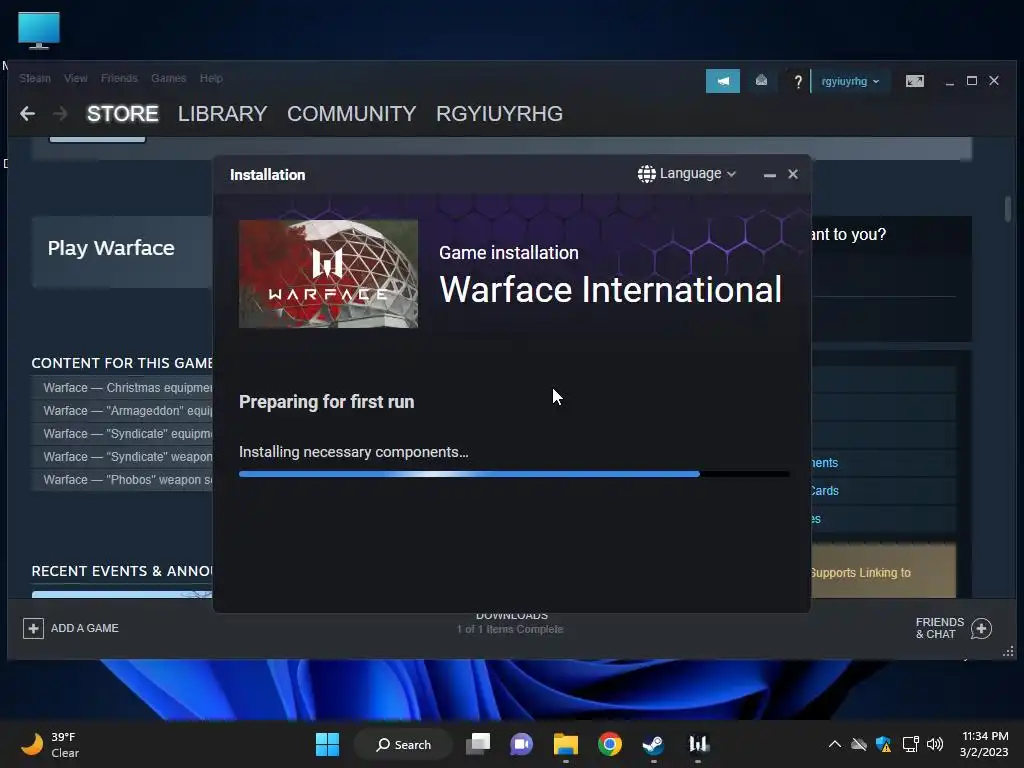The width and height of the screenshot is (1024, 768).
Task: Open the desktop monitor shortcut icon
Action: point(39,30)
